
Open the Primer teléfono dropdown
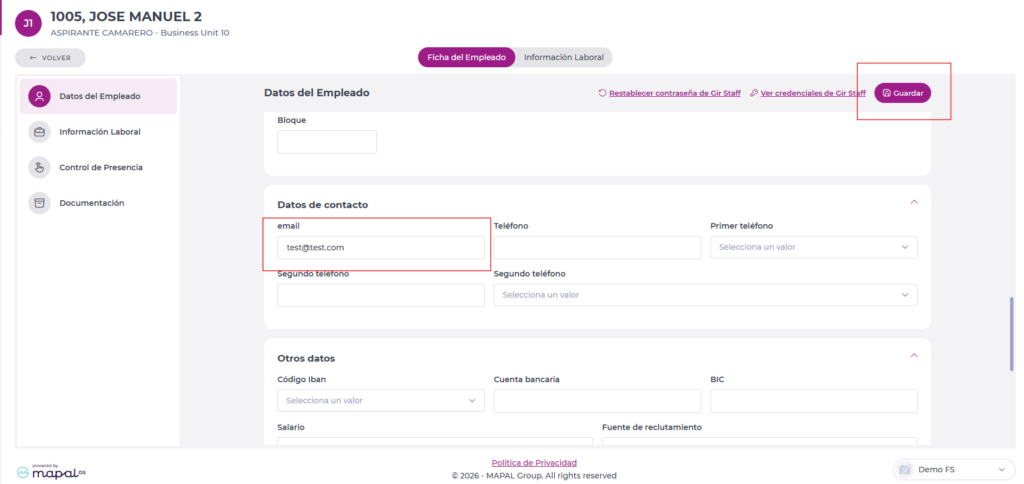click(x=813, y=247)
